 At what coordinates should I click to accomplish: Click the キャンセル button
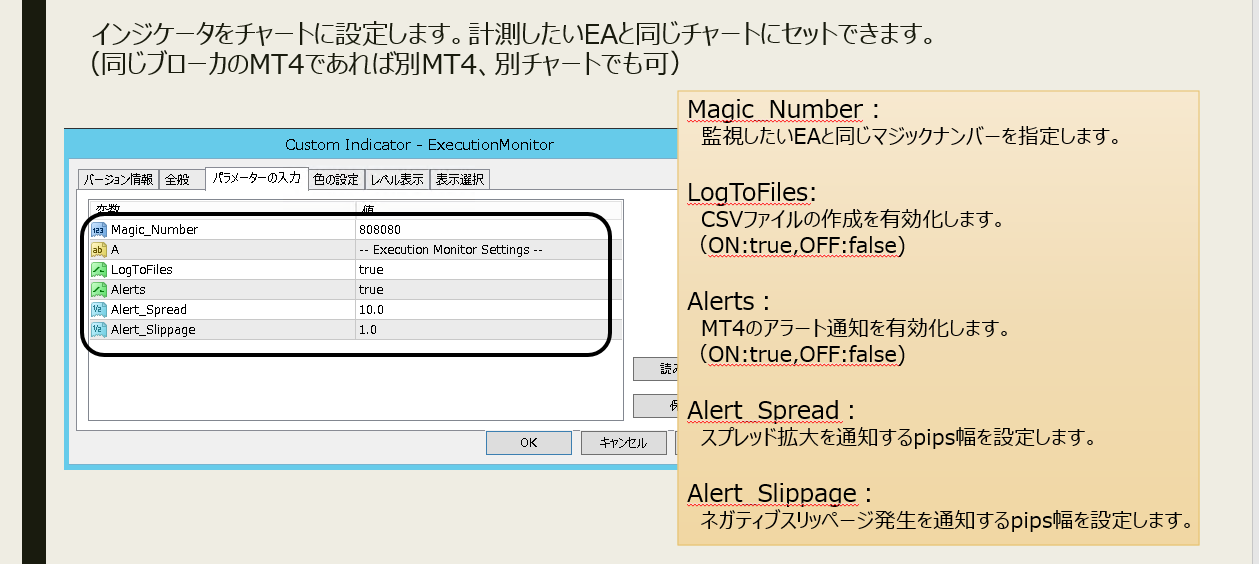[x=622, y=443]
